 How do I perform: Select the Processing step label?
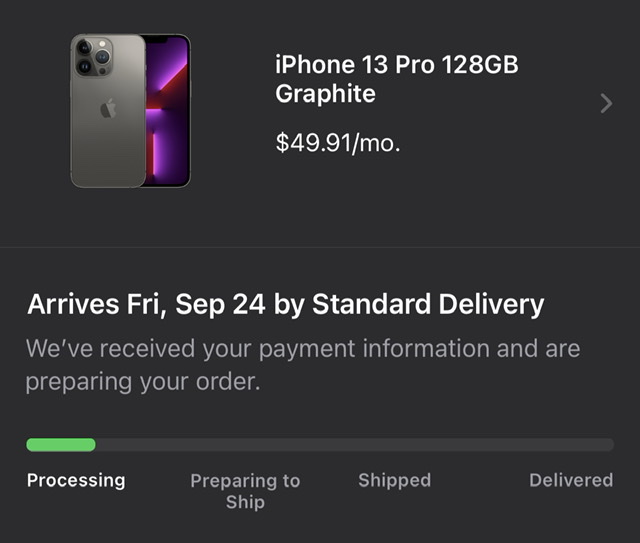pyautogui.click(x=76, y=480)
